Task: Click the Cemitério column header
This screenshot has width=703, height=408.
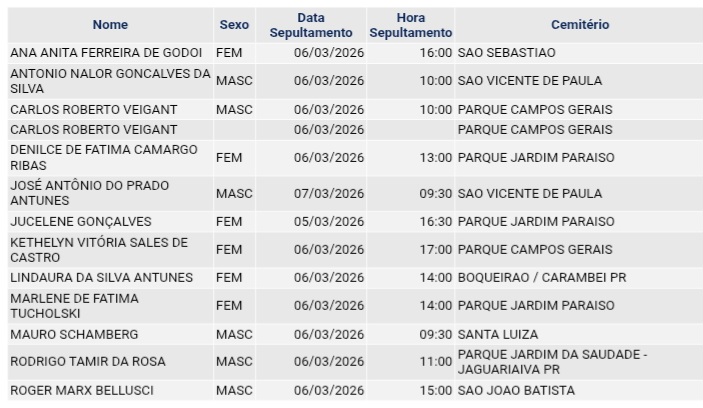Action: pos(579,25)
